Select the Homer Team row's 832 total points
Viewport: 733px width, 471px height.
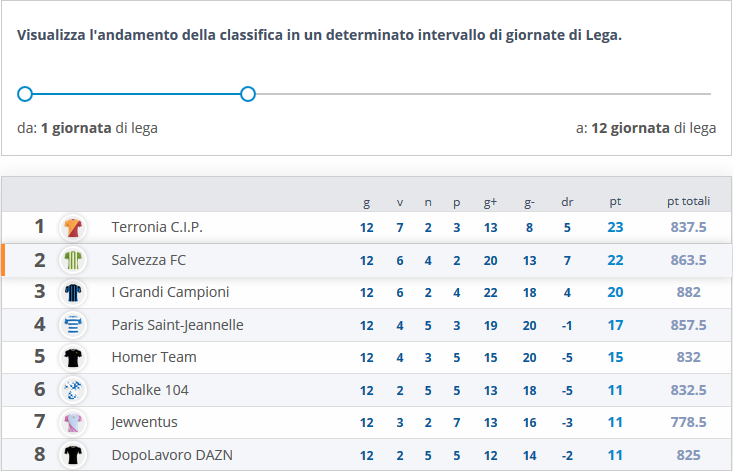point(688,358)
